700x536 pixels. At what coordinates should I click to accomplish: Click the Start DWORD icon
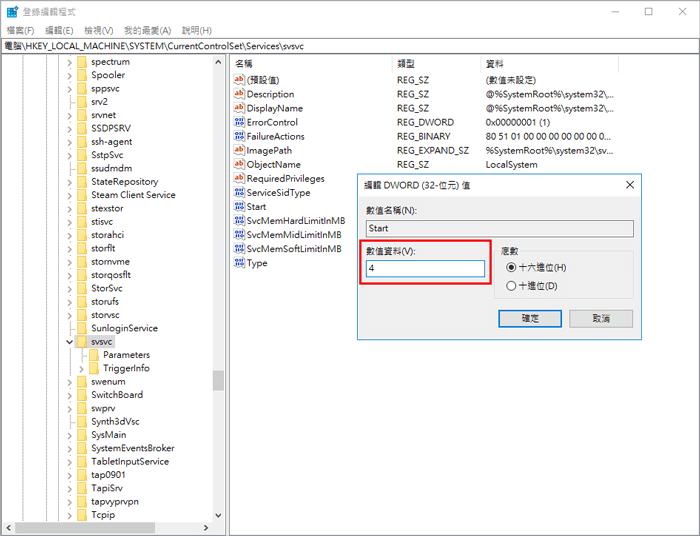pos(239,206)
